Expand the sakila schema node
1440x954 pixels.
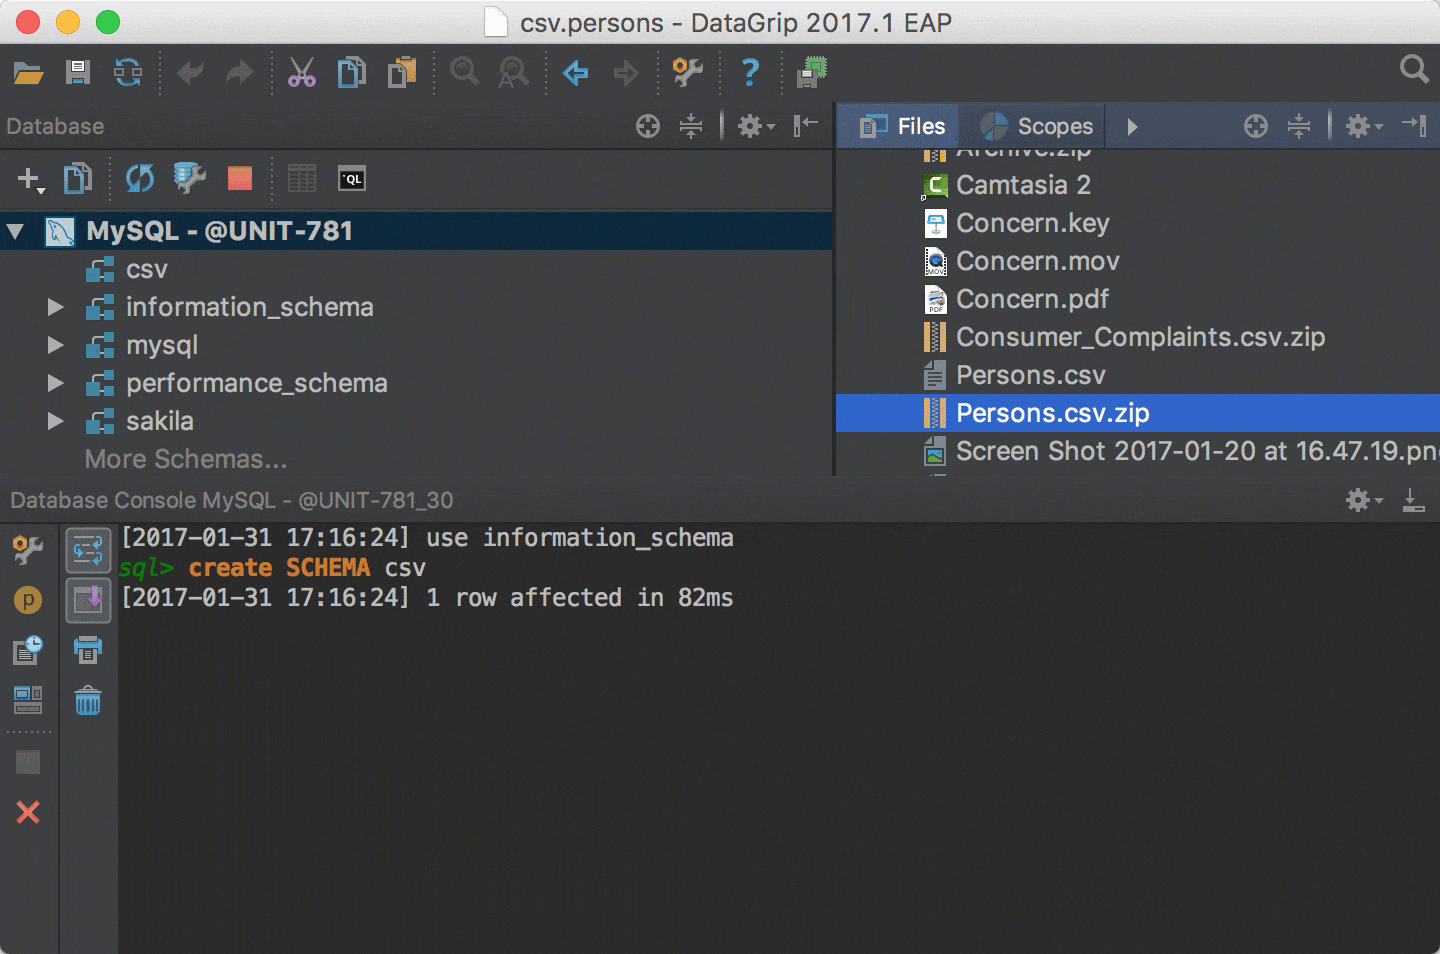click(56, 421)
